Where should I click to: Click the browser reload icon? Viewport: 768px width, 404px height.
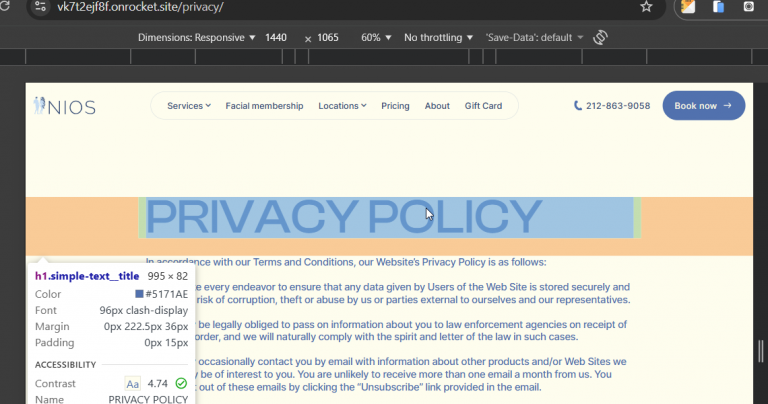coord(4,6)
